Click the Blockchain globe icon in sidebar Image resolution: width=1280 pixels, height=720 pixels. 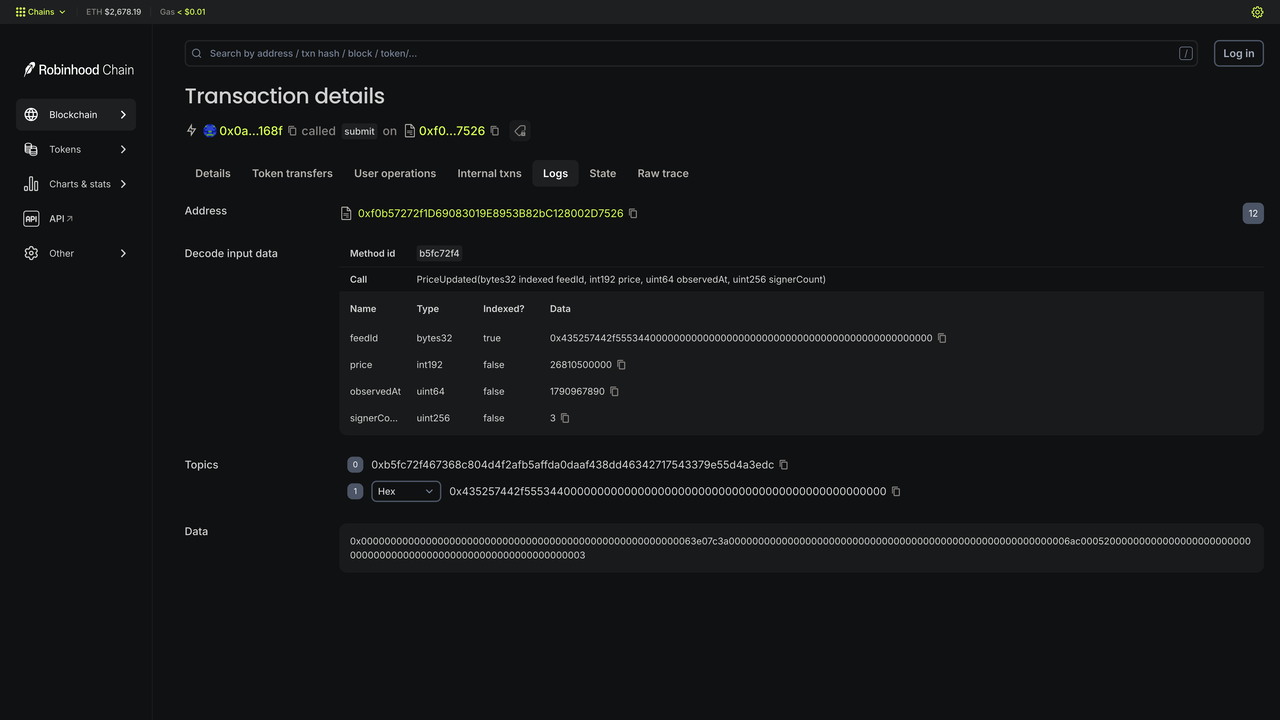(31, 115)
